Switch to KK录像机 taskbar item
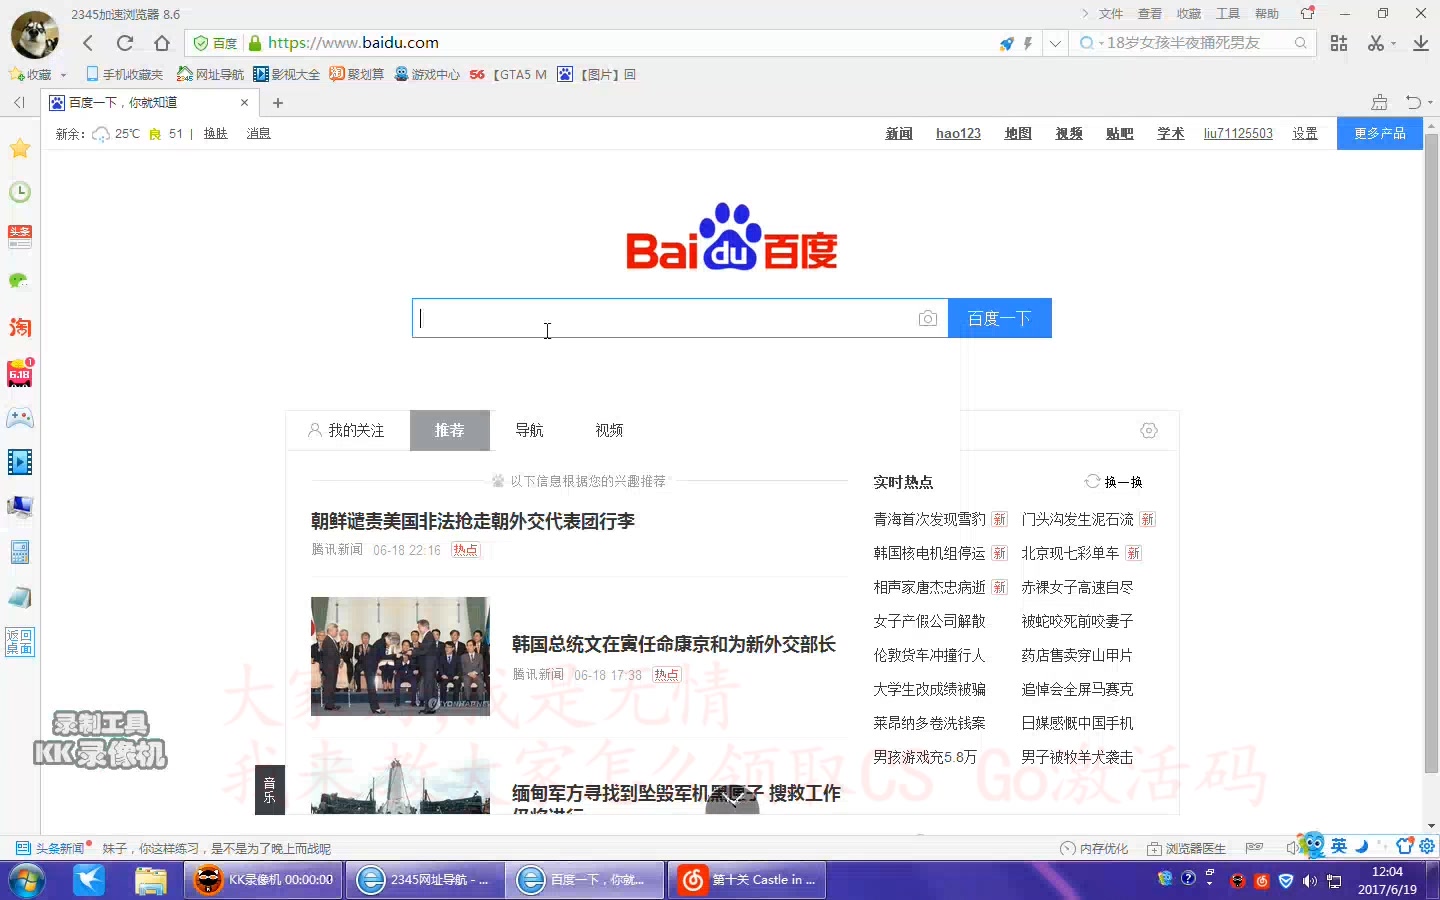The height and width of the screenshot is (900, 1440). coord(265,880)
